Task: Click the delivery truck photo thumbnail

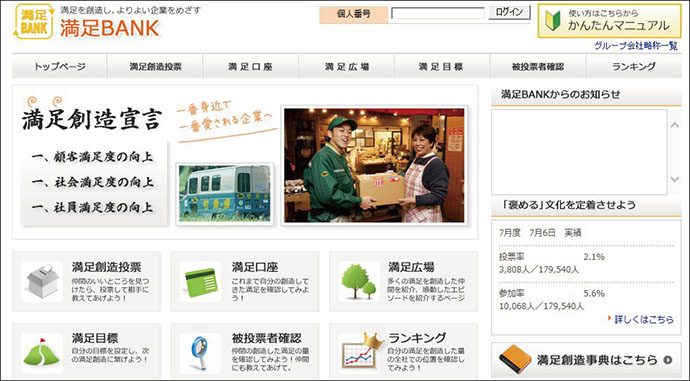Action: [x=225, y=194]
